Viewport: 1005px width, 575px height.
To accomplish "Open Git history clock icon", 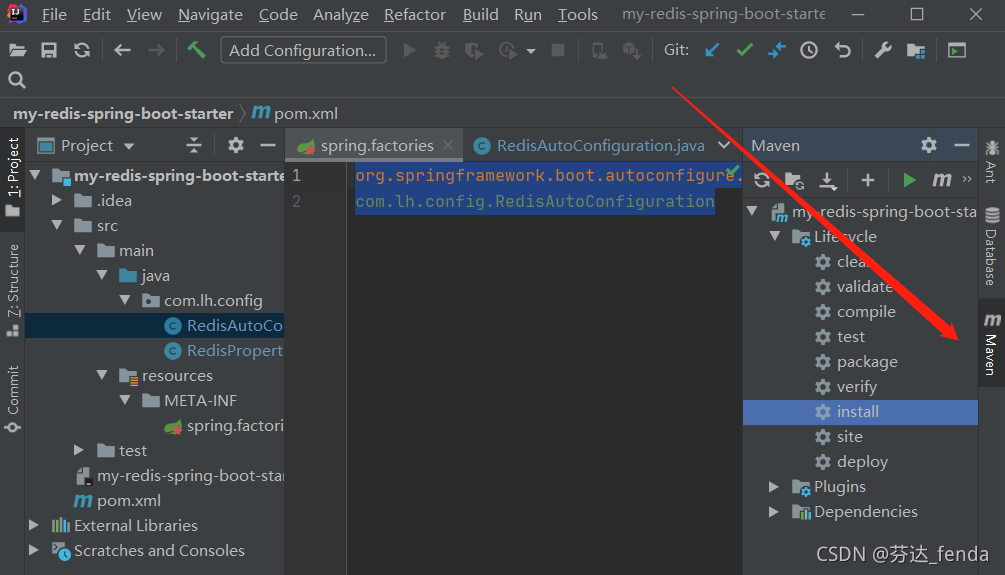I will 809,50.
